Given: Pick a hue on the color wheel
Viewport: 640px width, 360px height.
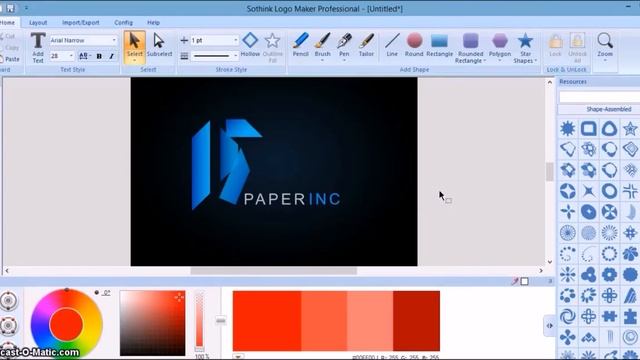Looking at the screenshot, I should tap(67, 324).
